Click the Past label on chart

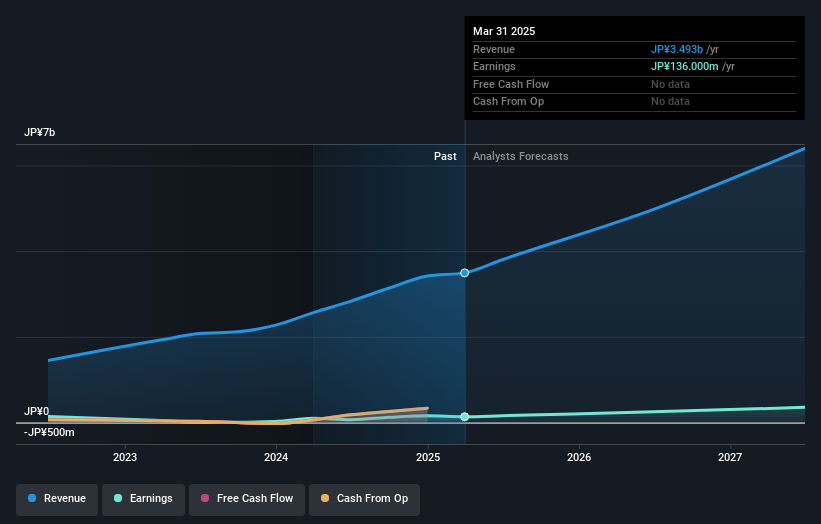point(445,156)
